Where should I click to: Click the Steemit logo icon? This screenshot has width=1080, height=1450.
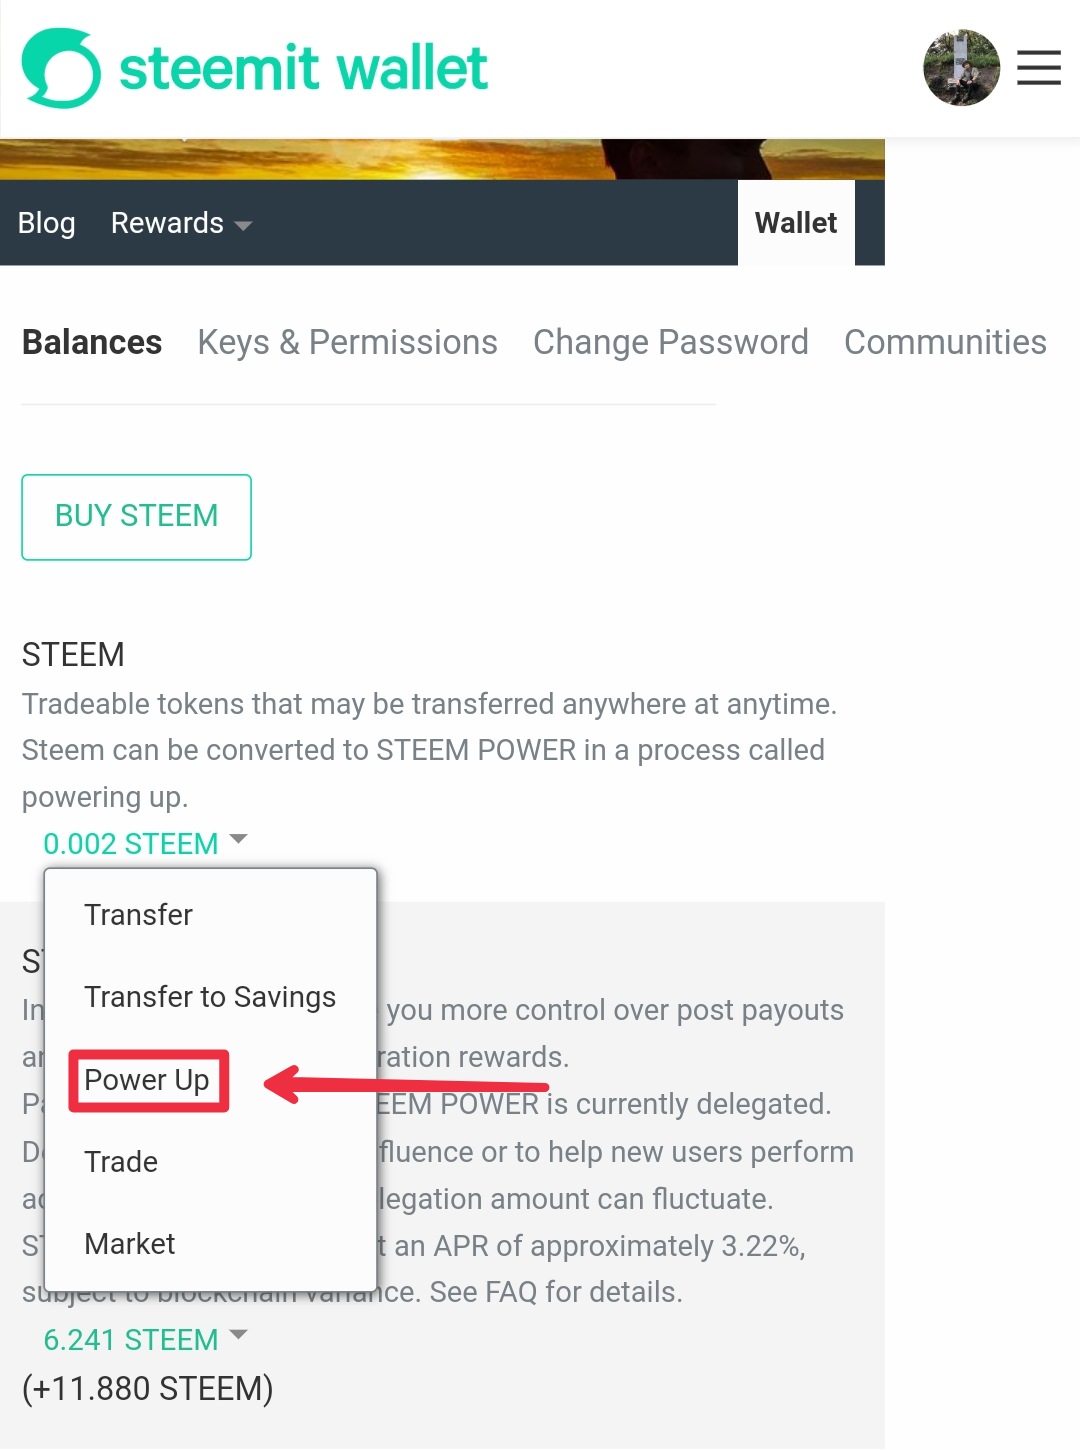click(61, 68)
